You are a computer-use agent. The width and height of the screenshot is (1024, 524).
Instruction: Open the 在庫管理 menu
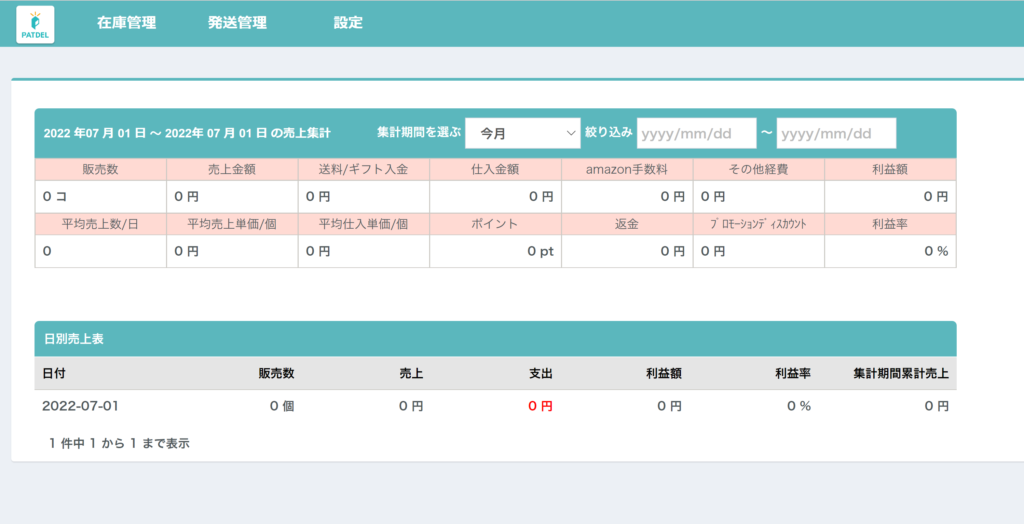(126, 23)
